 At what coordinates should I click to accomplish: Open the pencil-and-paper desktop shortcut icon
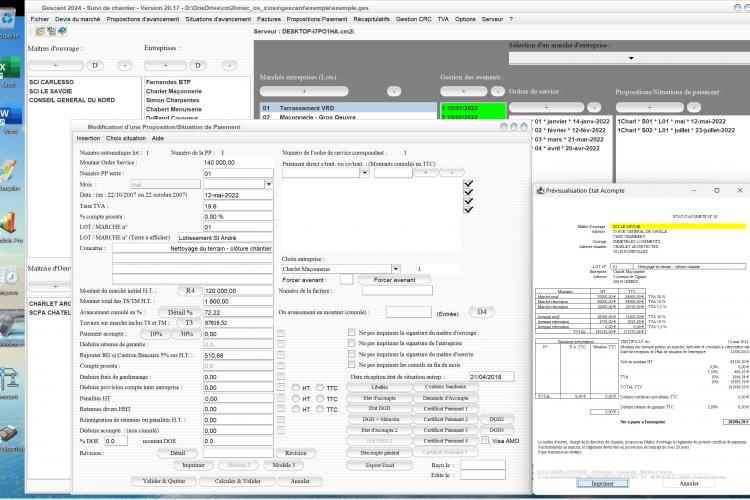[x=9, y=171]
